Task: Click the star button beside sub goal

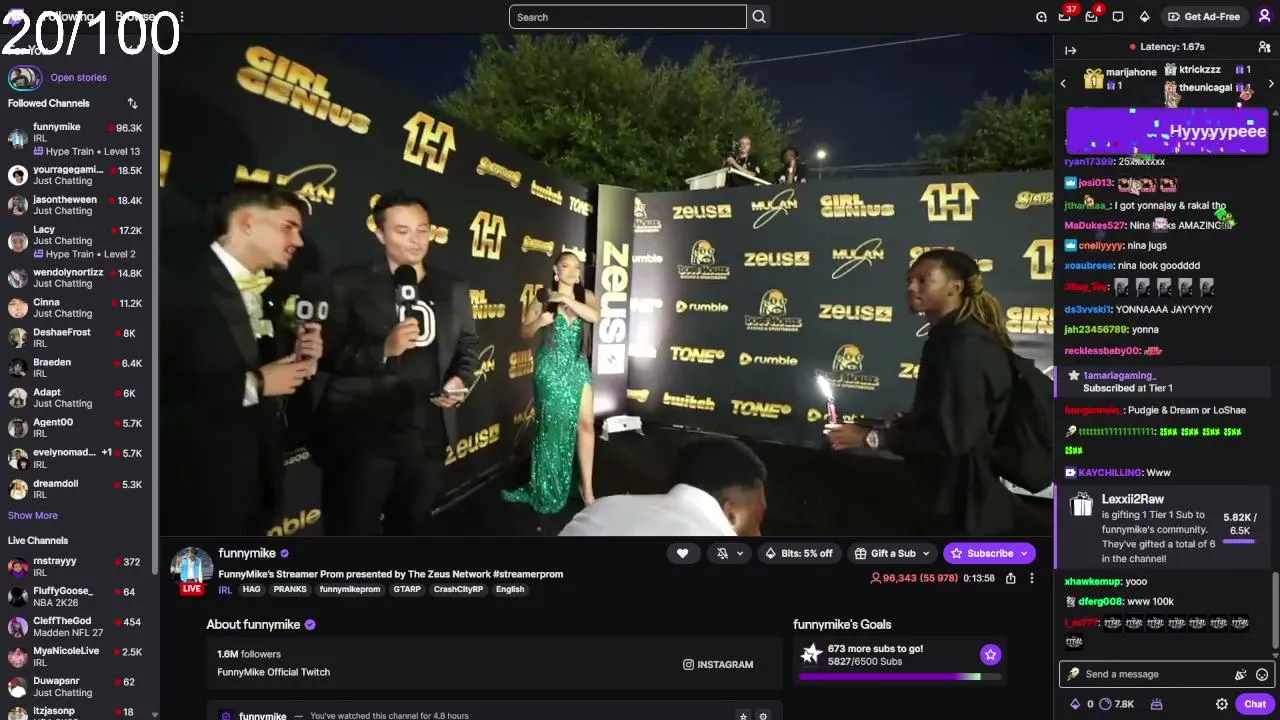Action: tap(990, 654)
